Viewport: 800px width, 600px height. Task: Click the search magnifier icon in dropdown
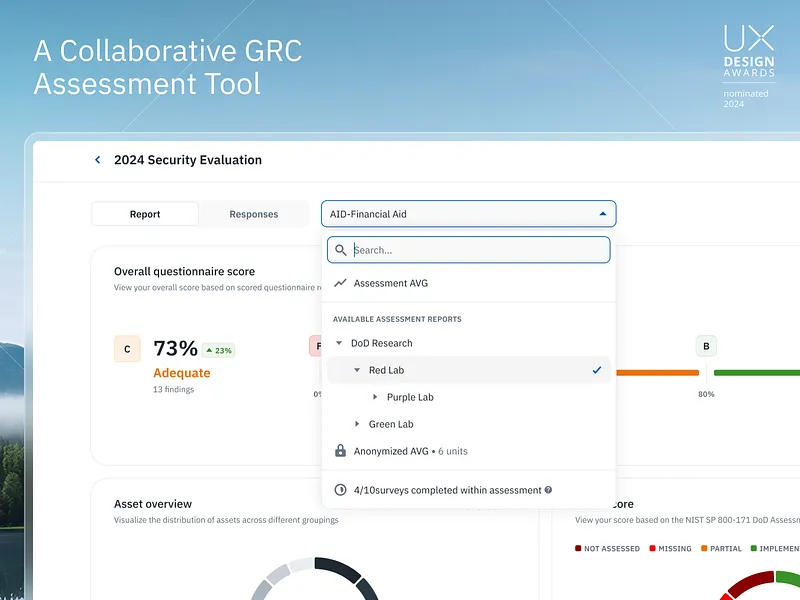coord(341,250)
